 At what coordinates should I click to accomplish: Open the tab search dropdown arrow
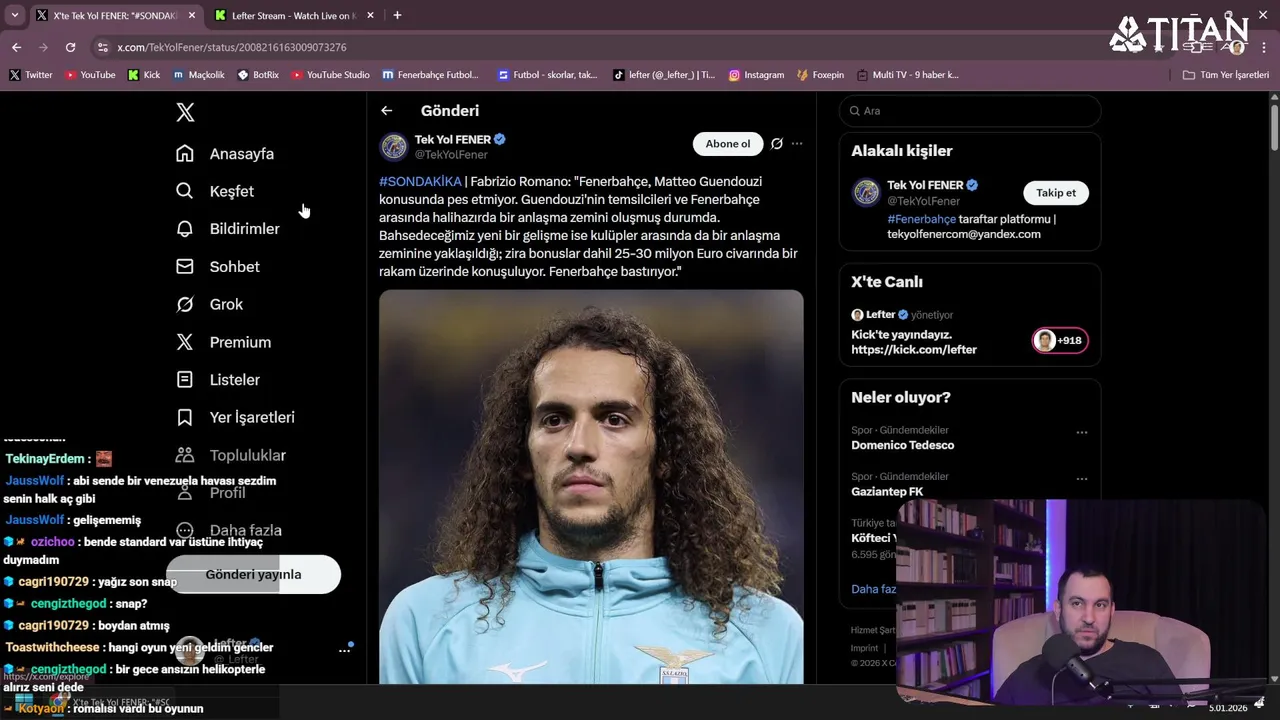tap(15, 15)
